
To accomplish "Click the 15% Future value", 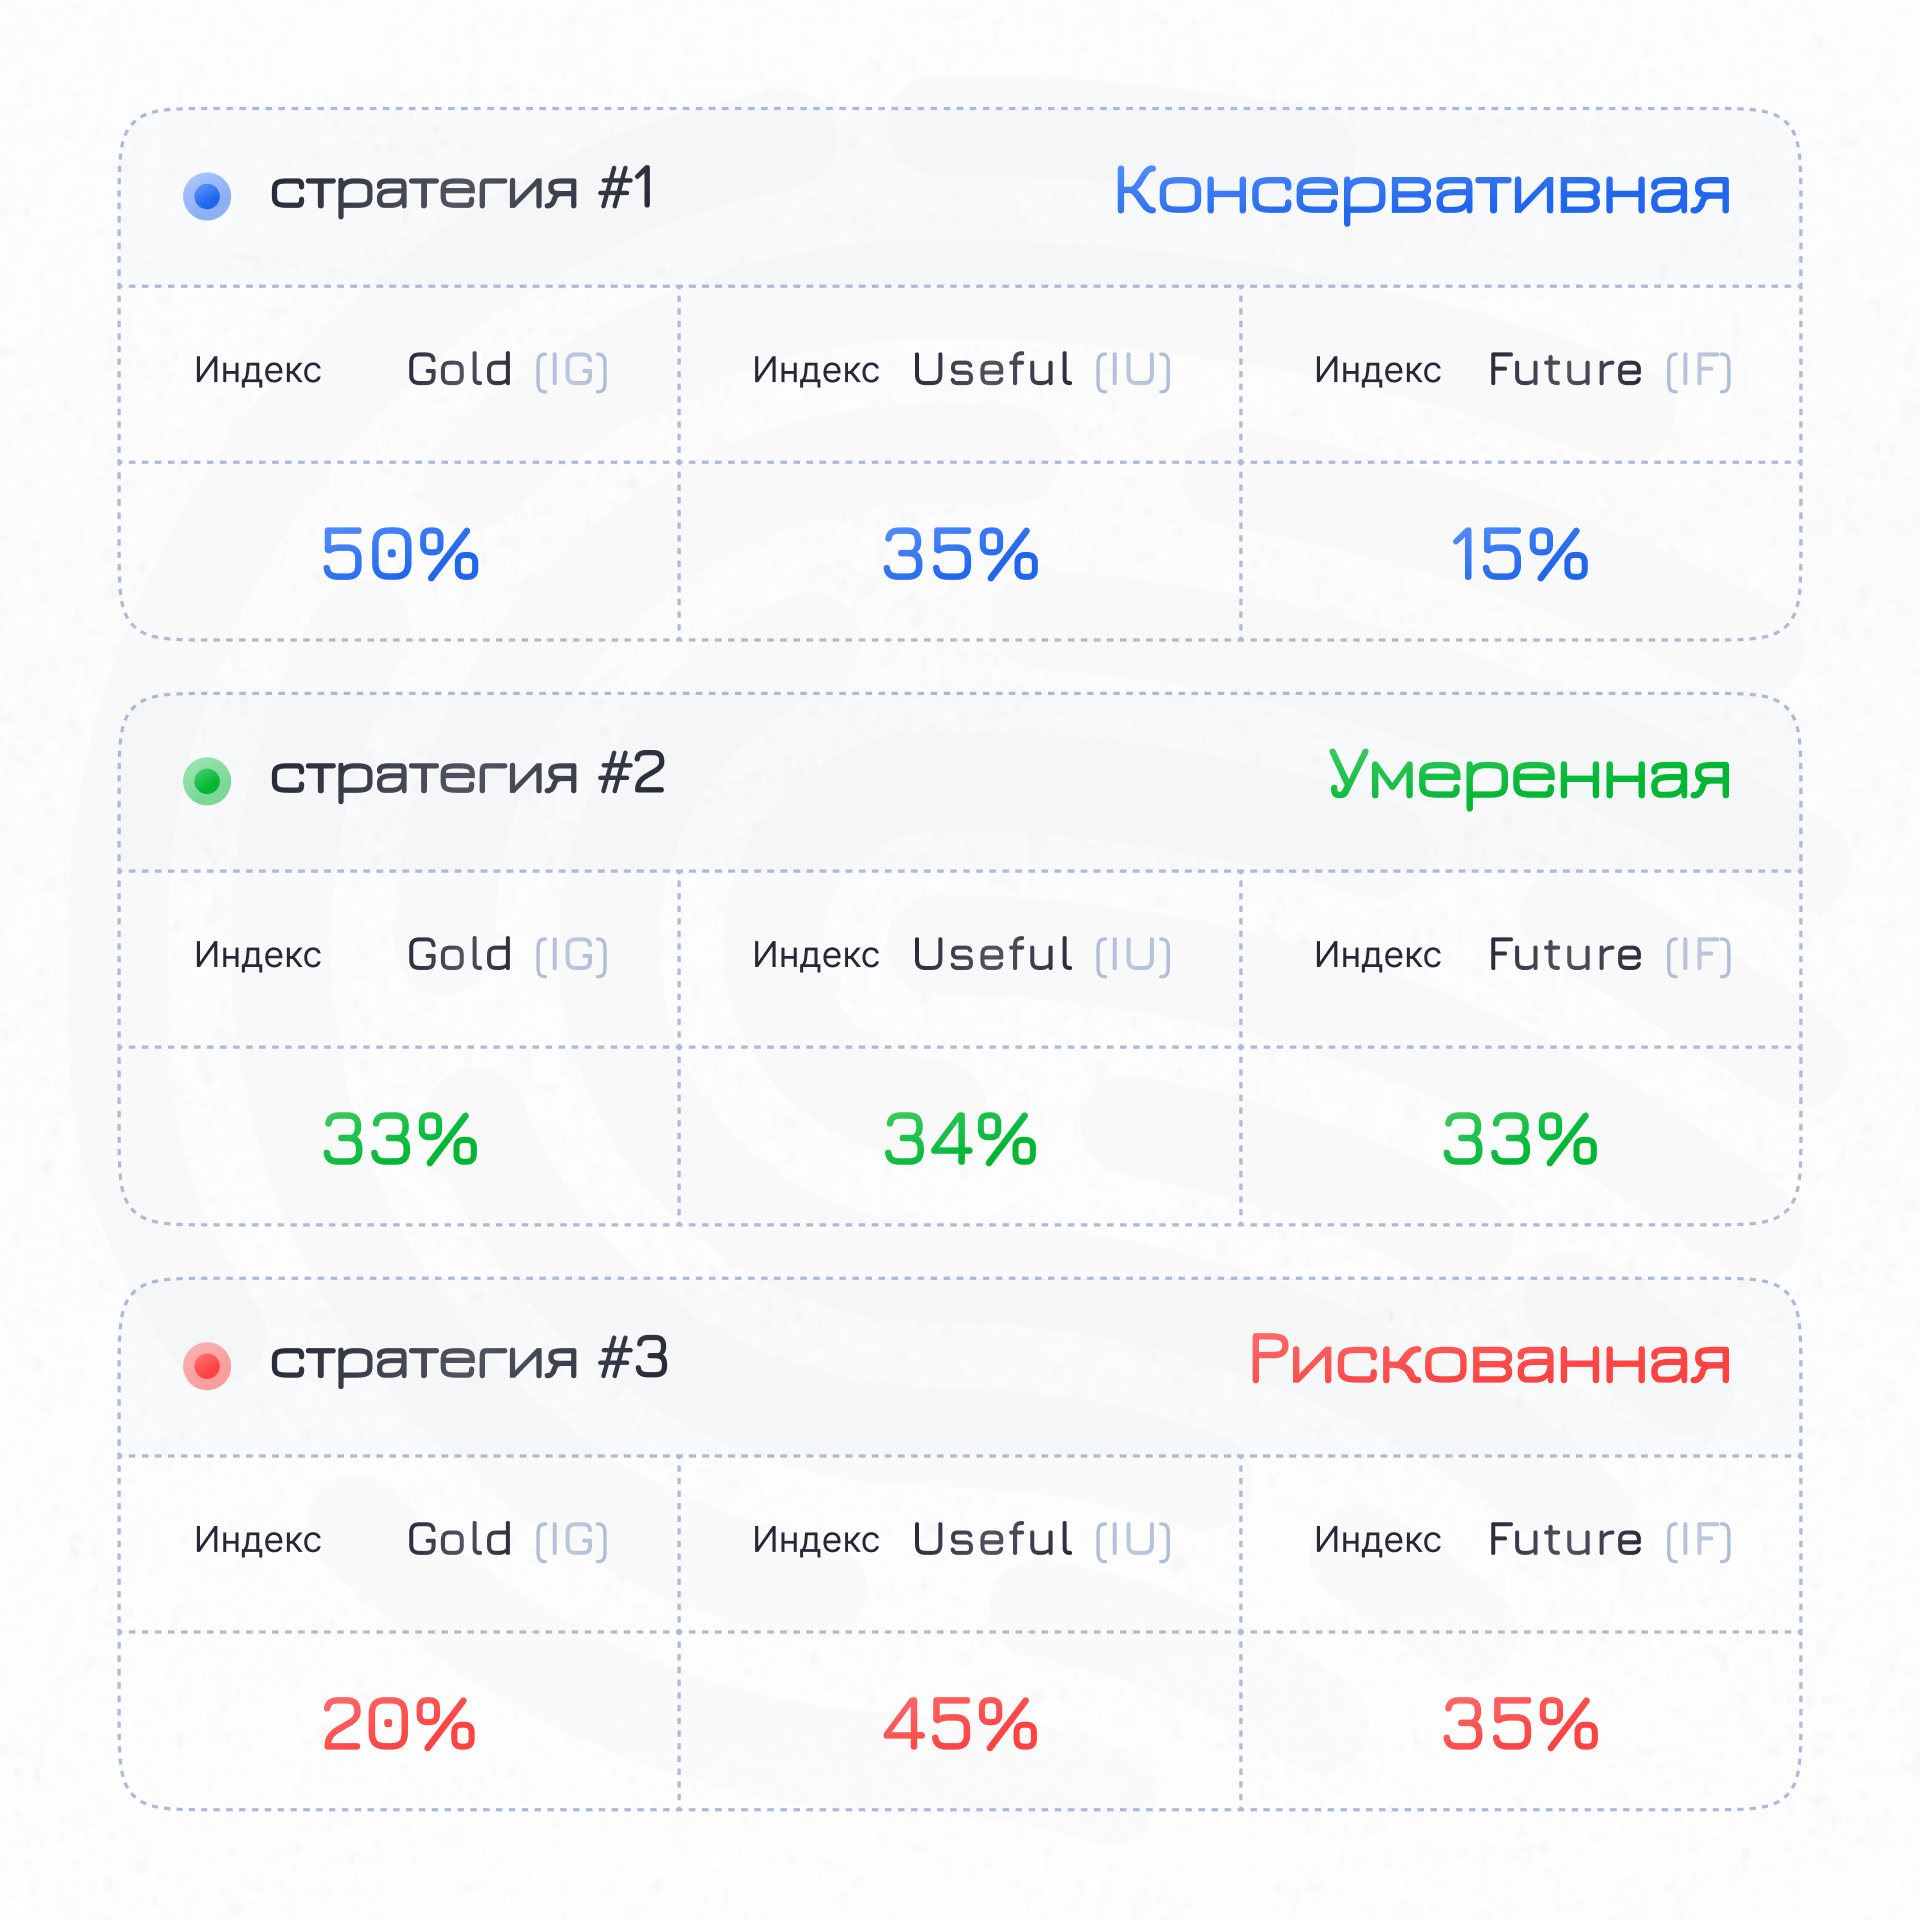I will point(1520,554).
